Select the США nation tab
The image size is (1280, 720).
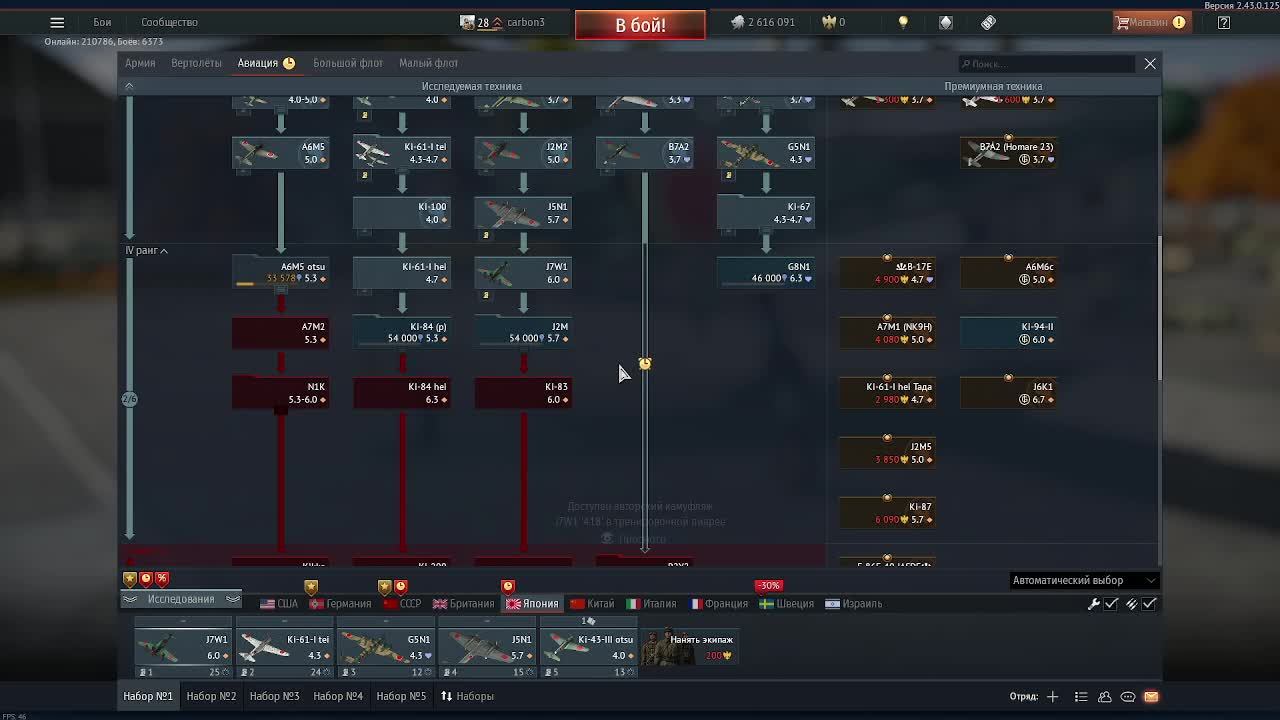(x=279, y=604)
